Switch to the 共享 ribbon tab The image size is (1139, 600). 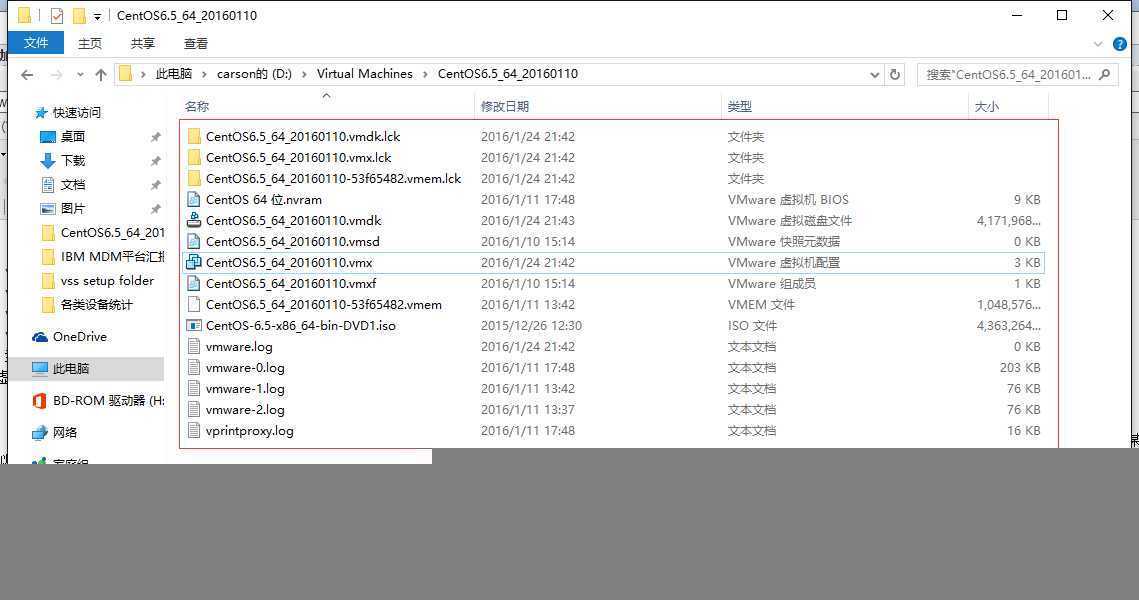pos(142,44)
